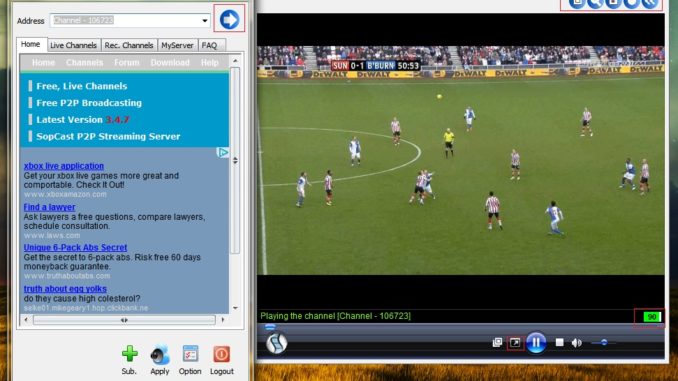Click the Apply broadcaster icon

pyautogui.click(x=160, y=355)
